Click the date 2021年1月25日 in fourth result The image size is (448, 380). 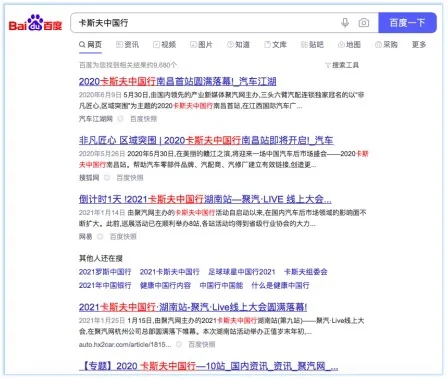click(102, 321)
